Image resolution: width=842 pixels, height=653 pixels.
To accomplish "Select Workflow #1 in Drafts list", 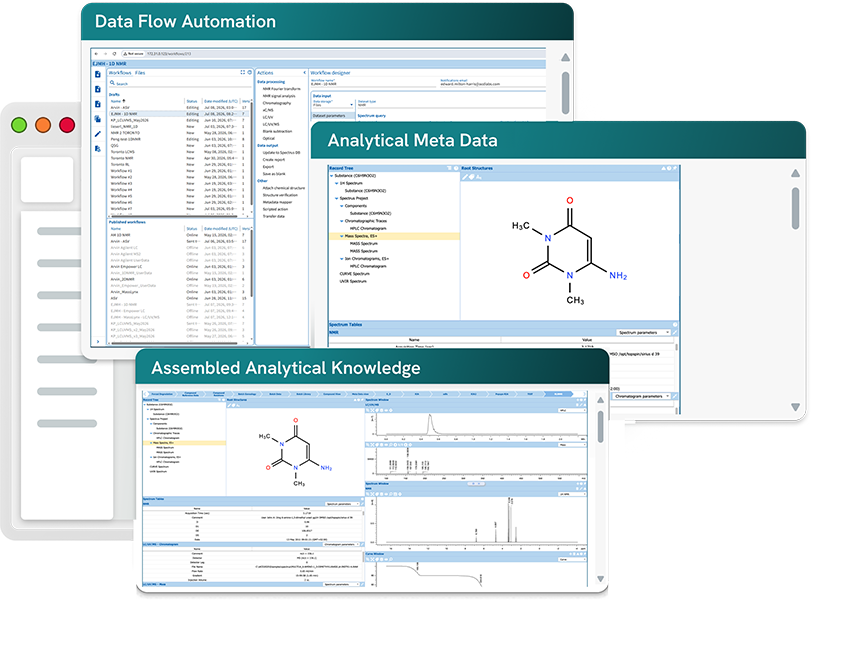I will (180, 171).
